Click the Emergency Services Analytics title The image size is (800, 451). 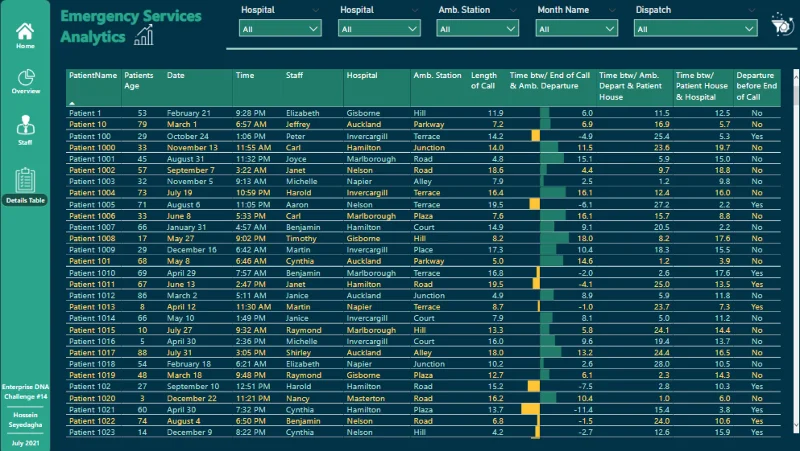pyautogui.click(x=131, y=27)
